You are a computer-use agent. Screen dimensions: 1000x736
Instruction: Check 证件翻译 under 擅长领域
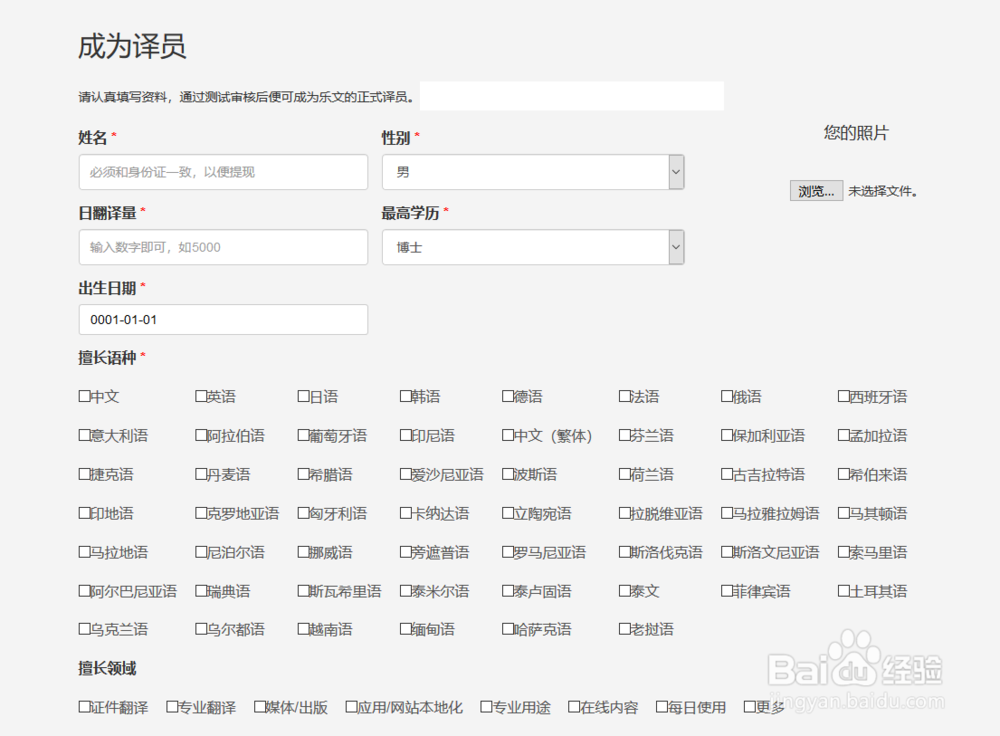(x=84, y=706)
